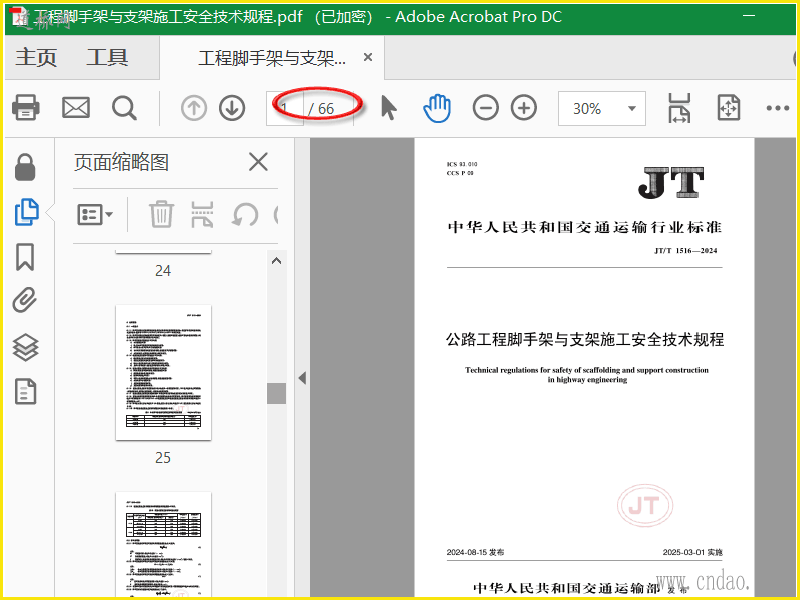Image resolution: width=800 pixels, height=600 pixels.
Task: Click the JT/T 1516—2024 standard number
Action: (x=686, y=251)
